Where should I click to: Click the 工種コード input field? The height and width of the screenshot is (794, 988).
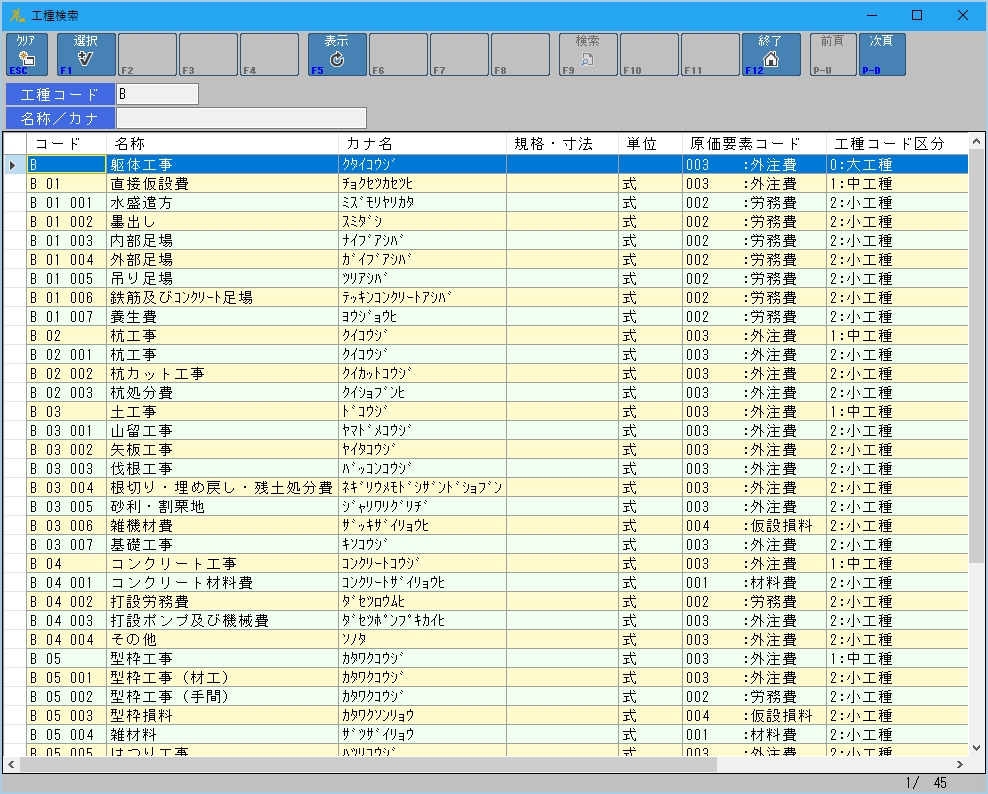pos(157,94)
